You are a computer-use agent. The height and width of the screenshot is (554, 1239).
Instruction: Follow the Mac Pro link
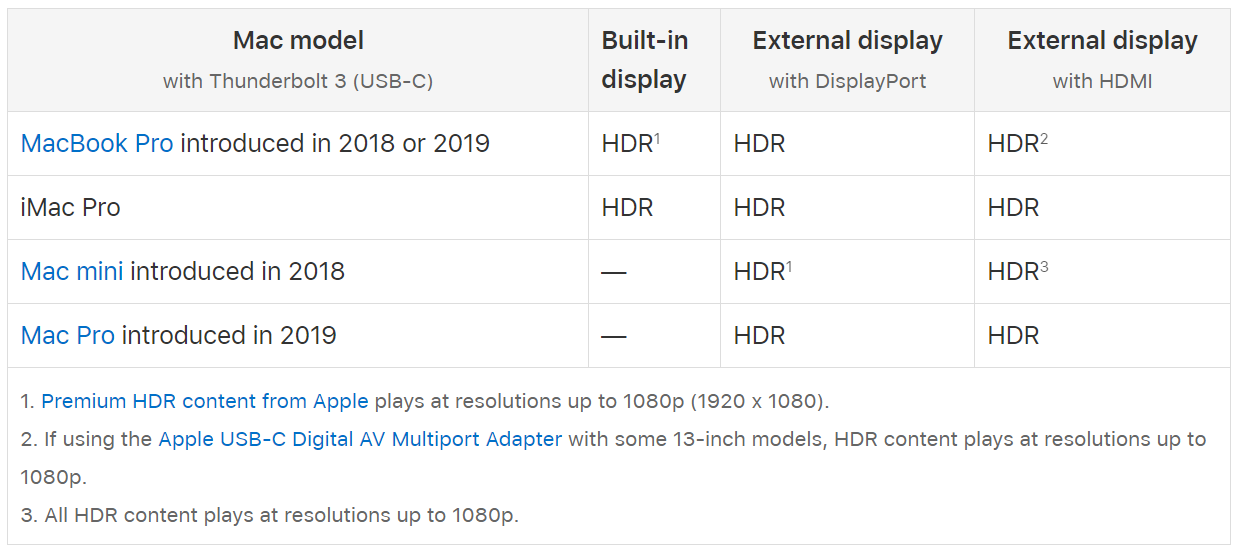(68, 335)
